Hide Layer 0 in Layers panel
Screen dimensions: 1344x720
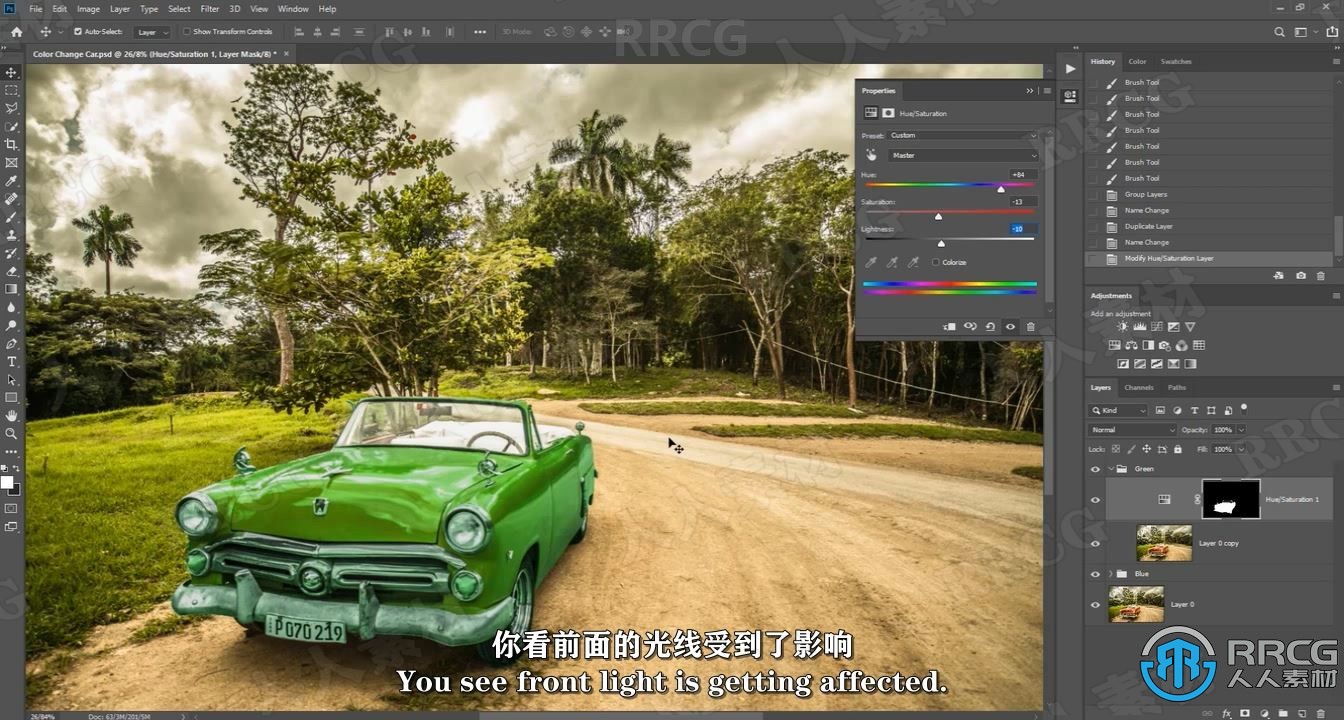(1095, 604)
